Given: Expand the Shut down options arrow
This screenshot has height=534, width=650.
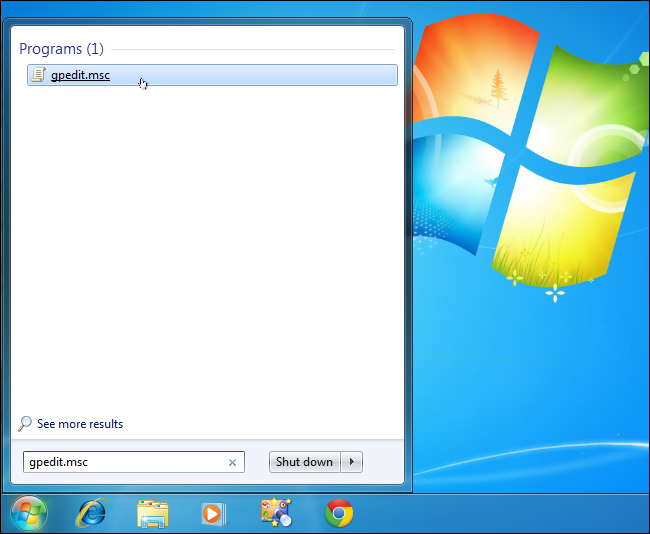Looking at the screenshot, I should coord(352,462).
